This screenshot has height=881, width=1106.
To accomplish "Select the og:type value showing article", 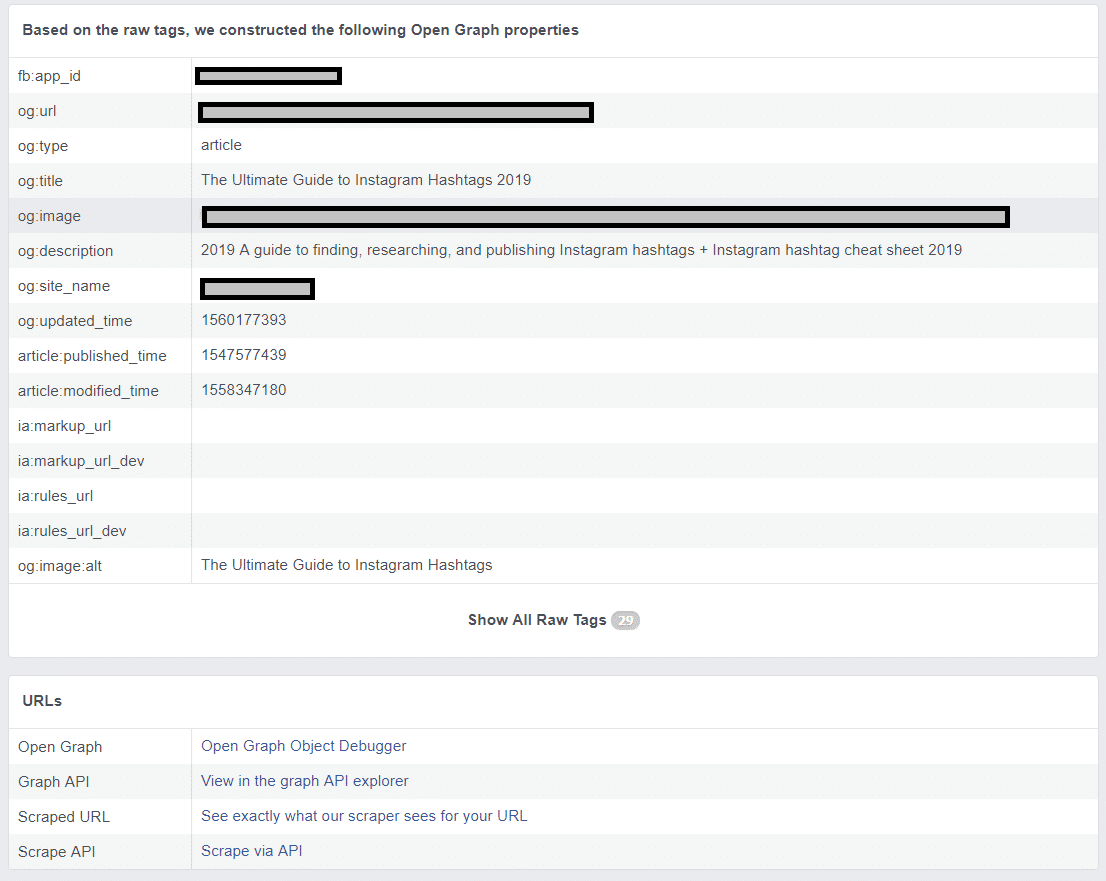I will 221,145.
